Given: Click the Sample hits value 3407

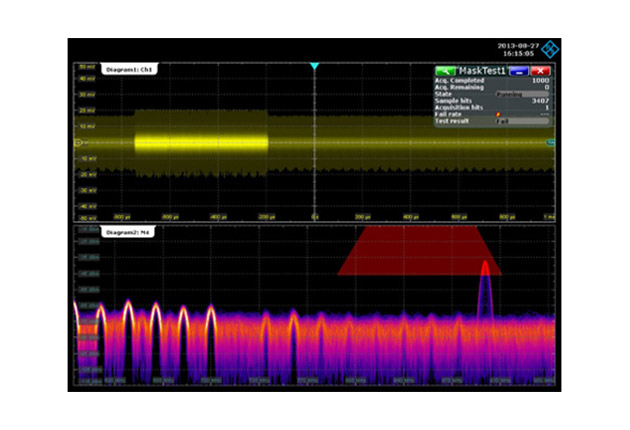Looking at the screenshot, I should 541,101.
